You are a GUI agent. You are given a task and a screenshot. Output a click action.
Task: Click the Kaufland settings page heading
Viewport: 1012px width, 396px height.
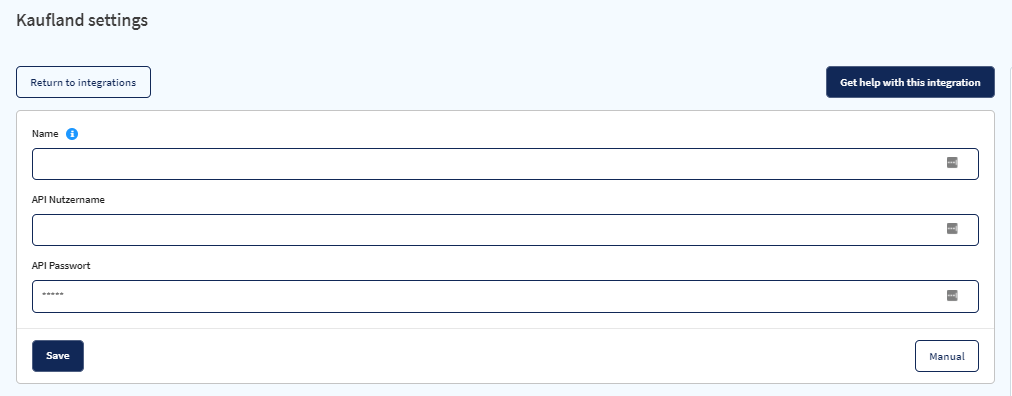pyautogui.click(x=82, y=20)
